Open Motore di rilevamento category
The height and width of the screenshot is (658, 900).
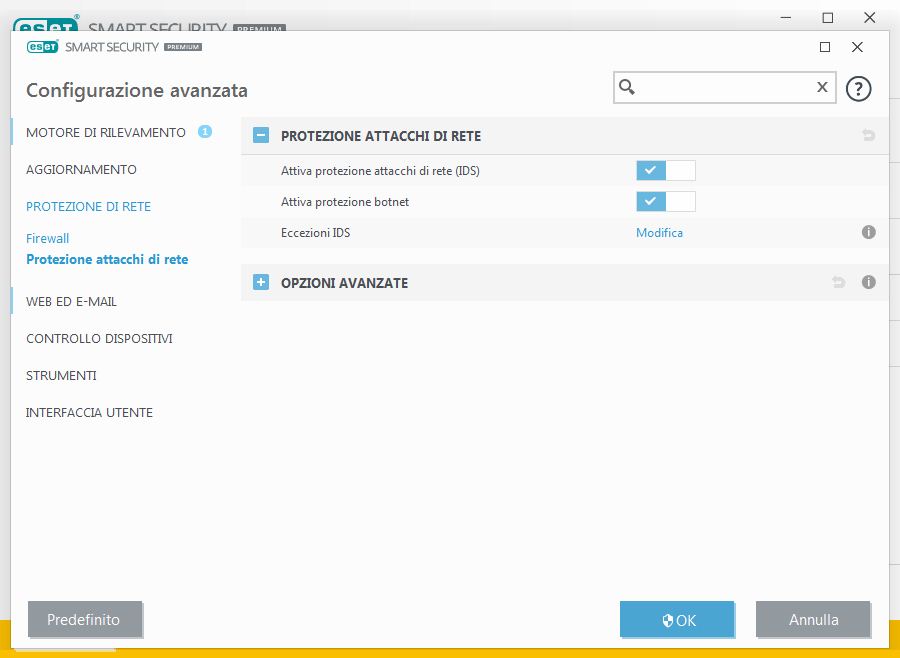pos(106,133)
